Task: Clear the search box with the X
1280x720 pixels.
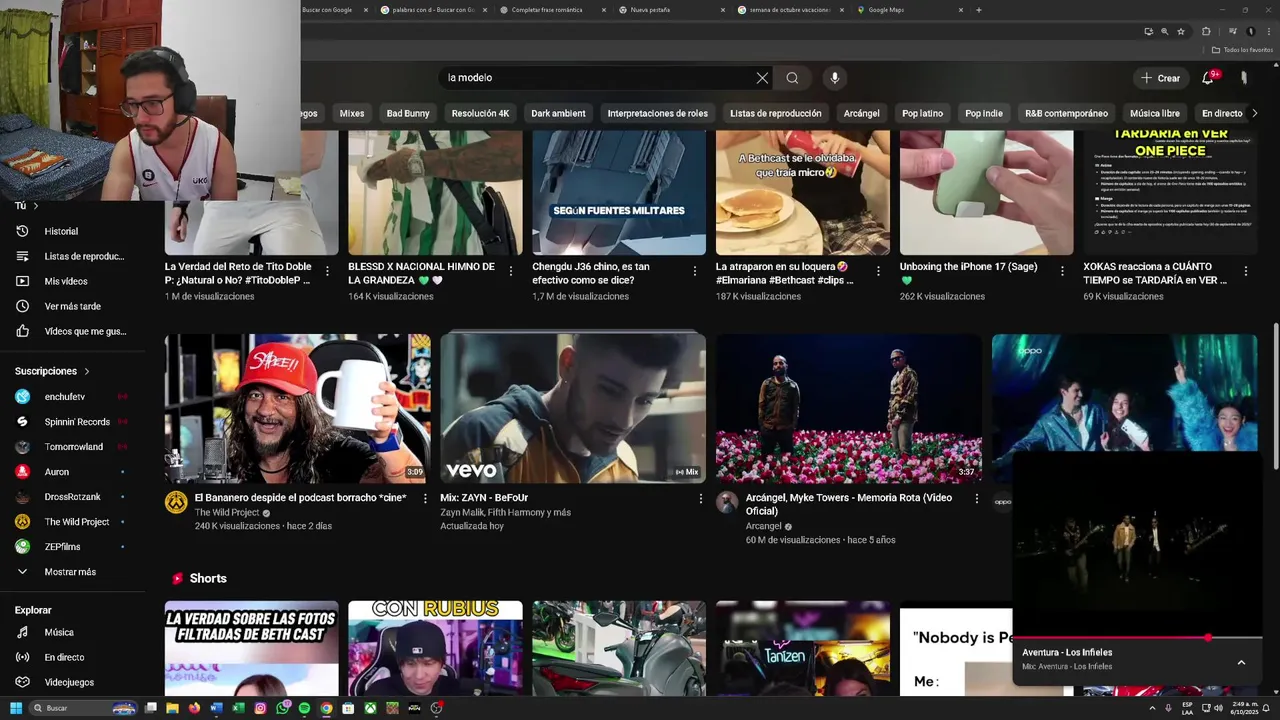Action: (x=762, y=78)
